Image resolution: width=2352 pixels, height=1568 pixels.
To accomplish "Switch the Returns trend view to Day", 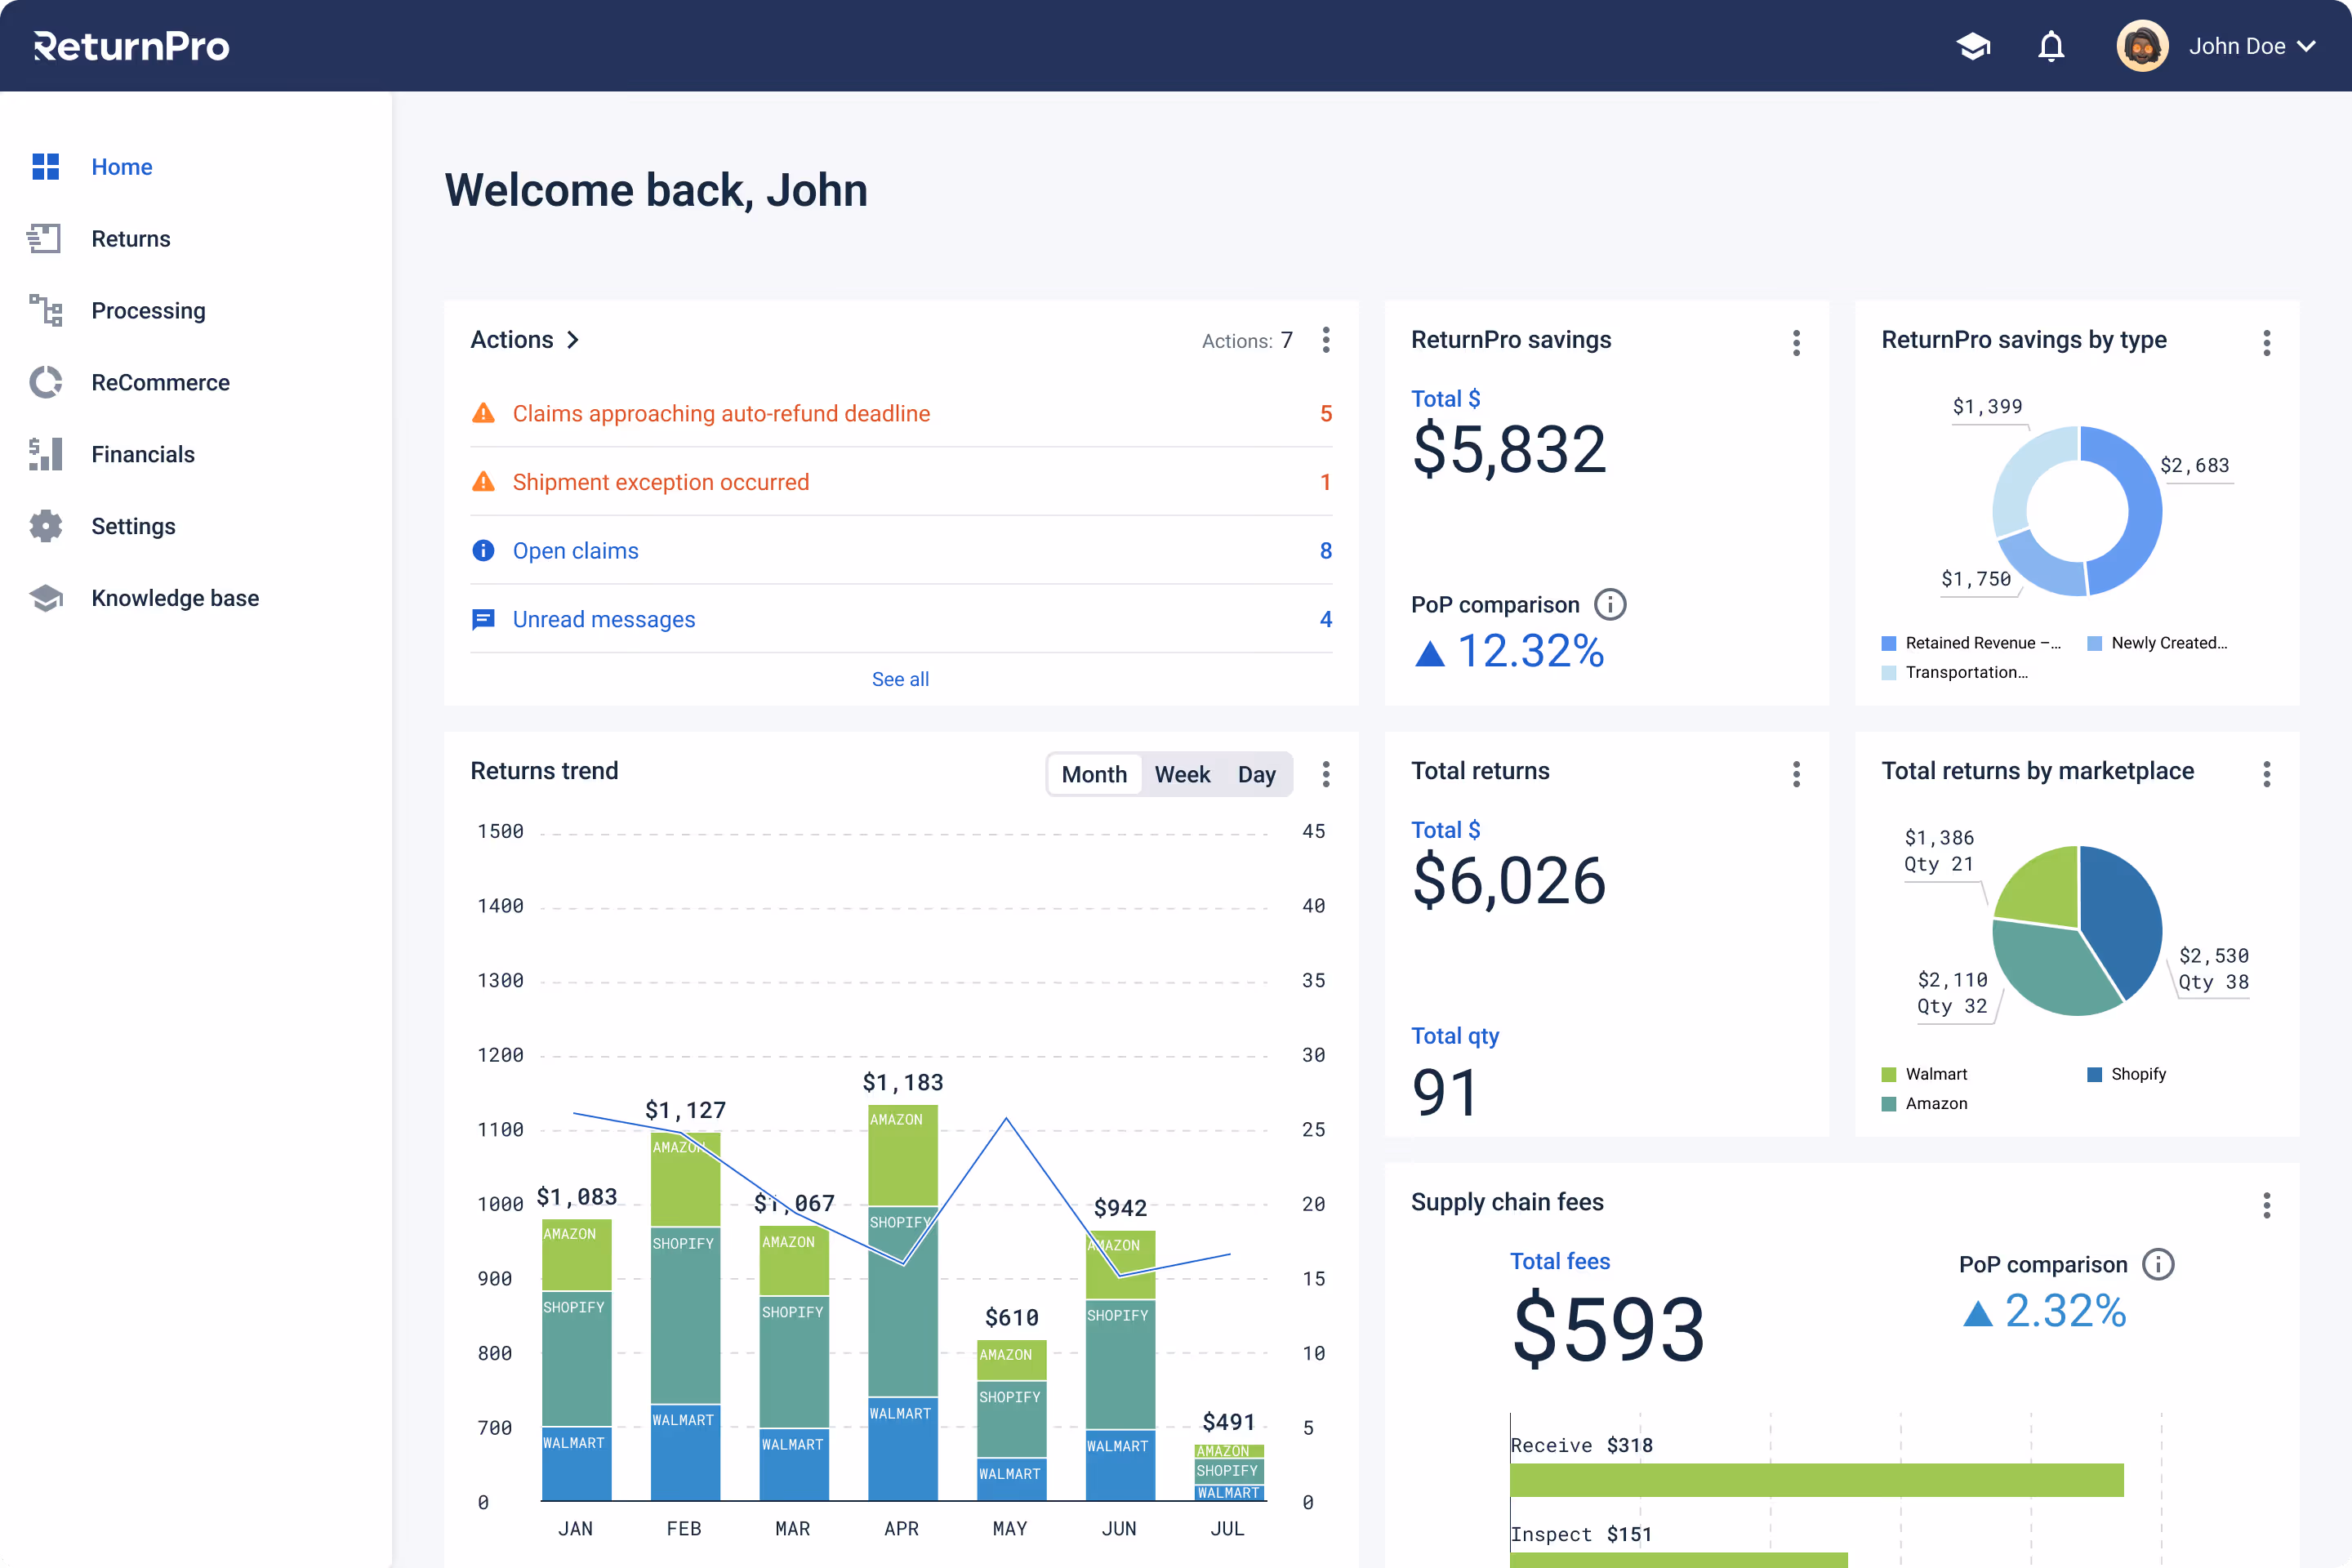I will (1256, 774).
